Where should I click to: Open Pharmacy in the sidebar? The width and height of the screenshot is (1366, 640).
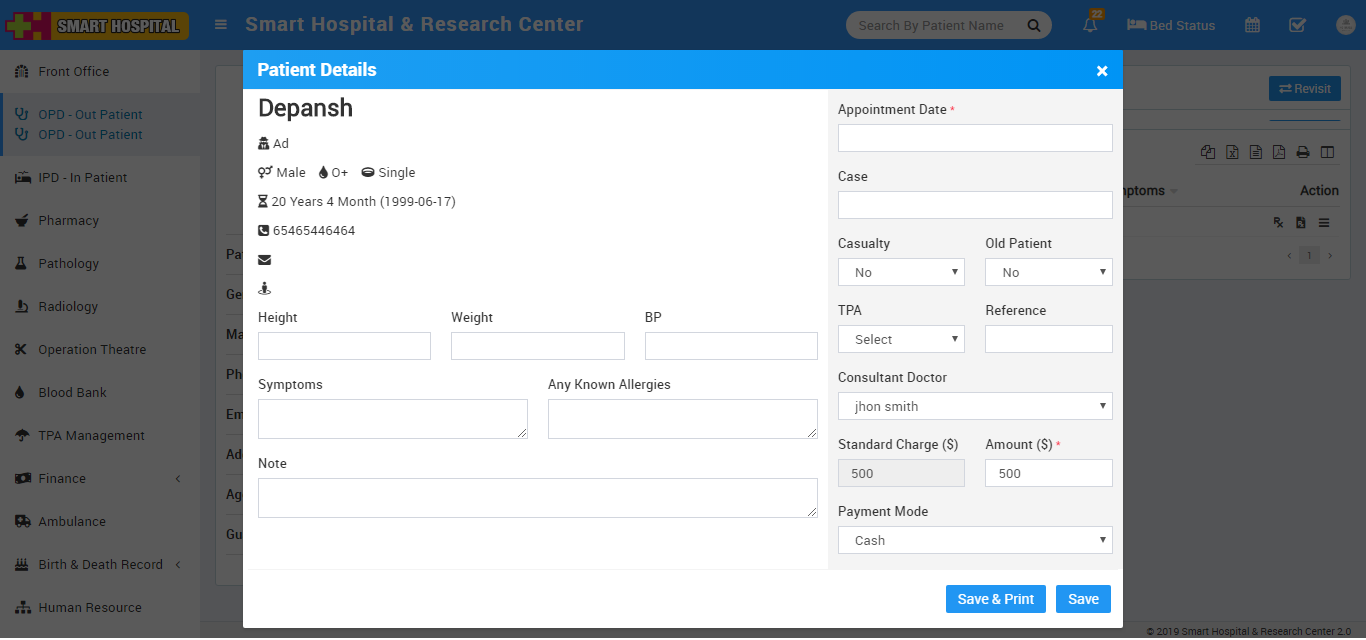click(x=68, y=221)
